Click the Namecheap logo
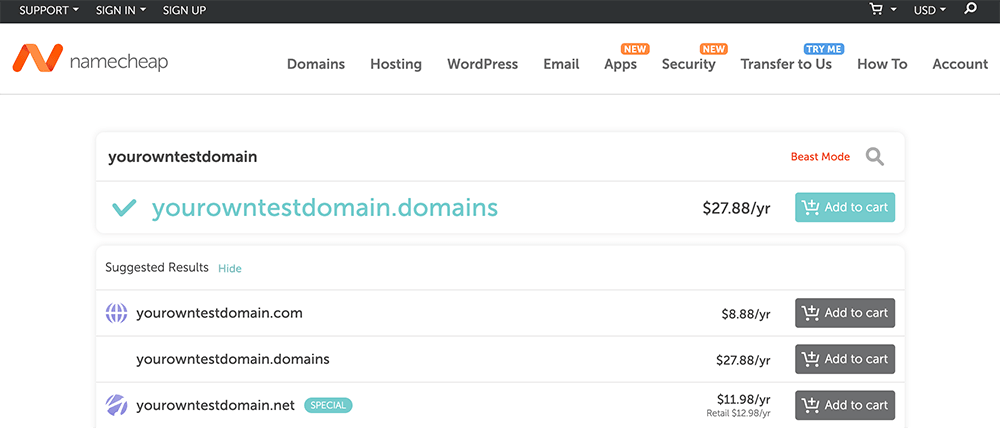The width and height of the screenshot is (1000, 428). [x=90, y=58]
